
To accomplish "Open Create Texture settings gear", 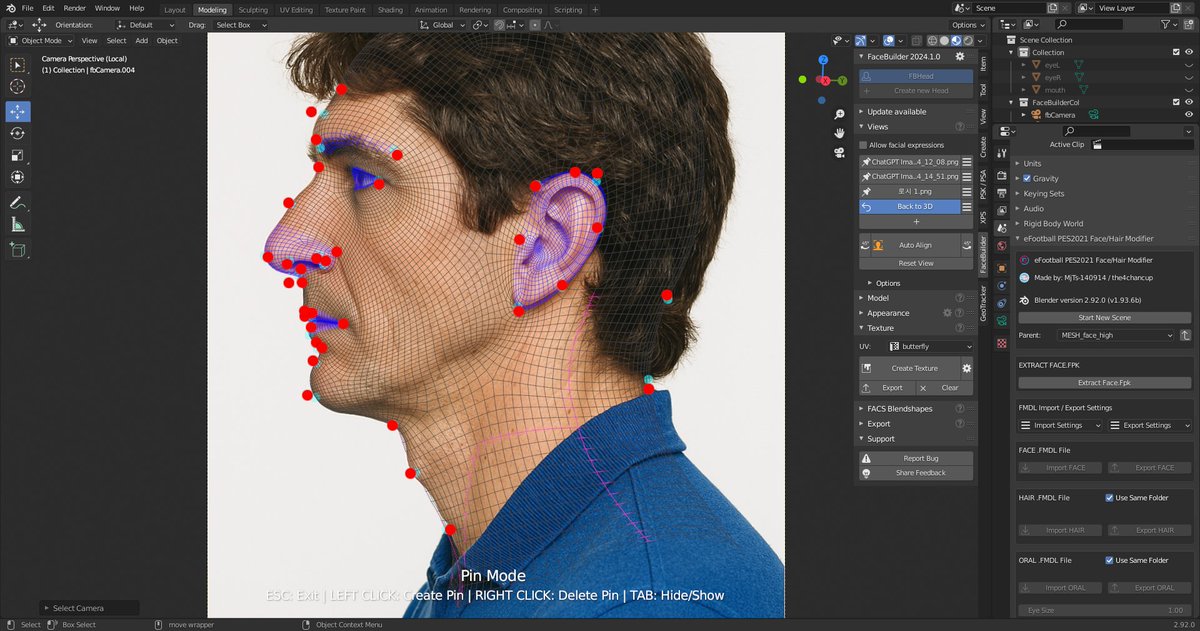I will (x=967, y=368).
